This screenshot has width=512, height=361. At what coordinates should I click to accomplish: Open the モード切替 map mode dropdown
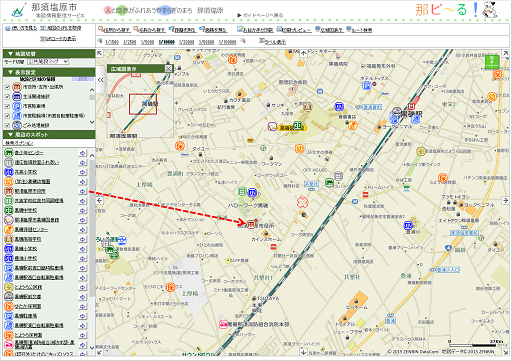point(48,62)
